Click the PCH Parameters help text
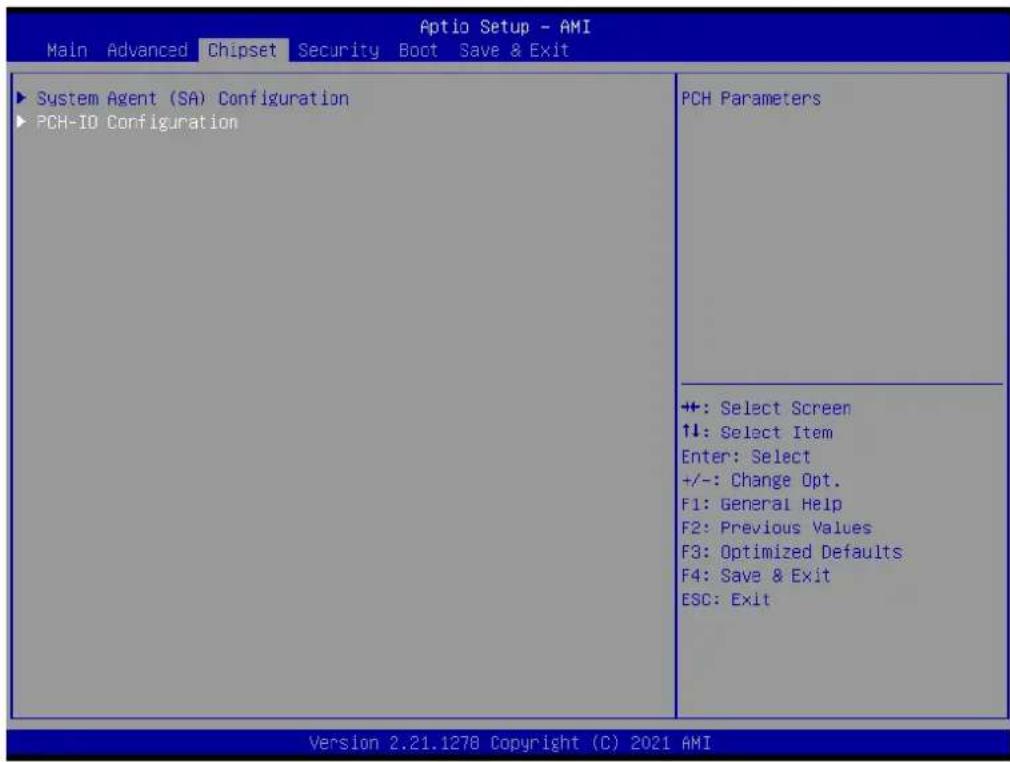 click(751, 99)
